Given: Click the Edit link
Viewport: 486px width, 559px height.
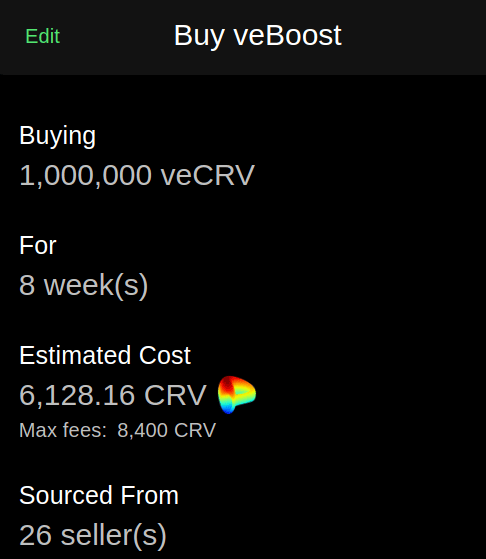Looking at the screenshot, I should click(42, 36).
